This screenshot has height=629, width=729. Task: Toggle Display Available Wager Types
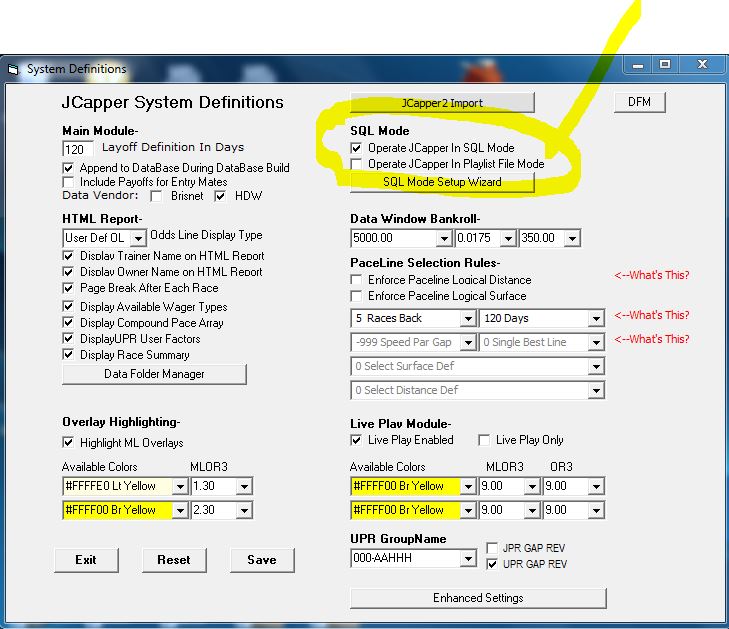coord(68,306)
